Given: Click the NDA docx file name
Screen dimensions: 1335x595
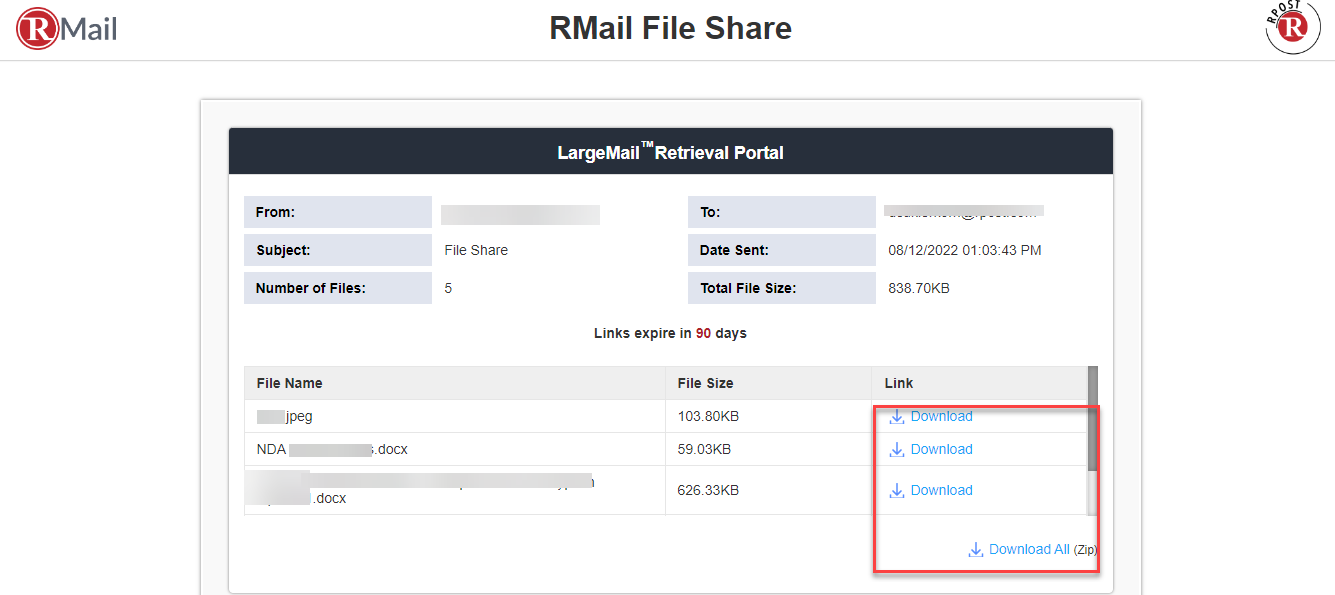Looking at the screenshot, I should 332,449.
